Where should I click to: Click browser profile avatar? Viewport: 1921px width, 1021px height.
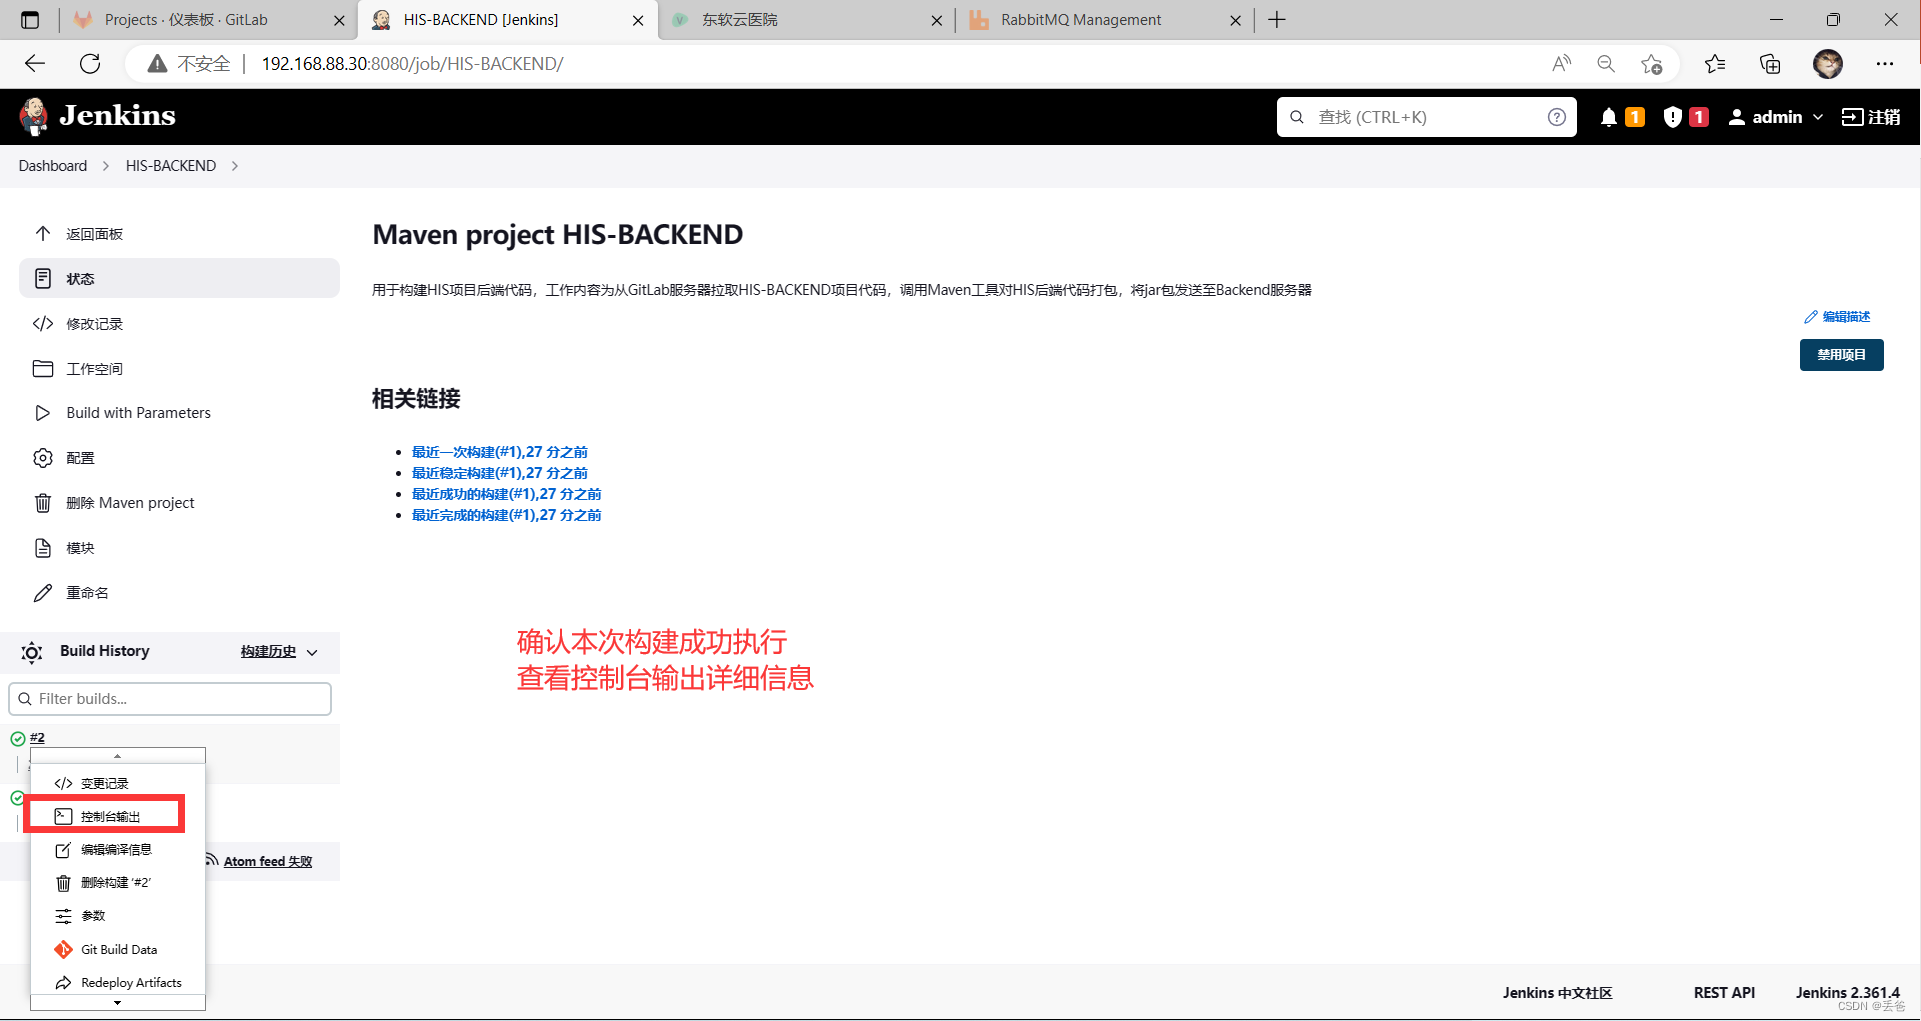[1828, 64]
